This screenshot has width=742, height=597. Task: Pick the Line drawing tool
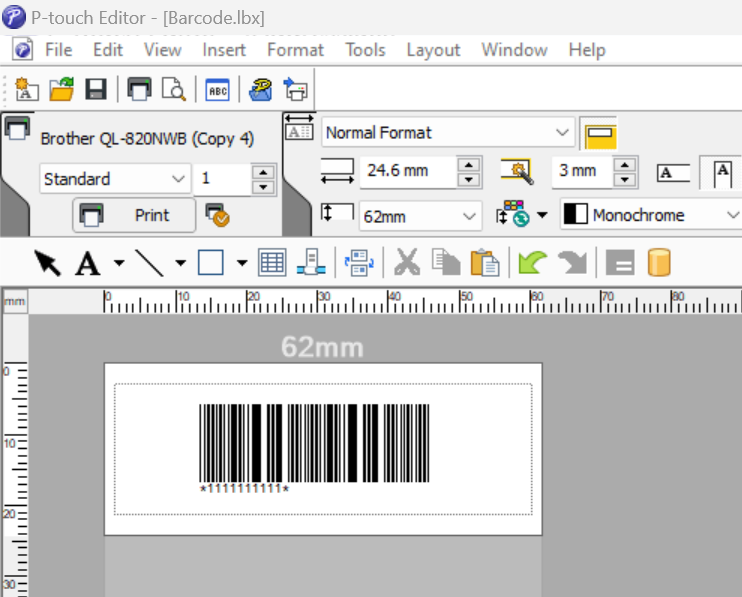pyautogui.click(x=150, y=263)
